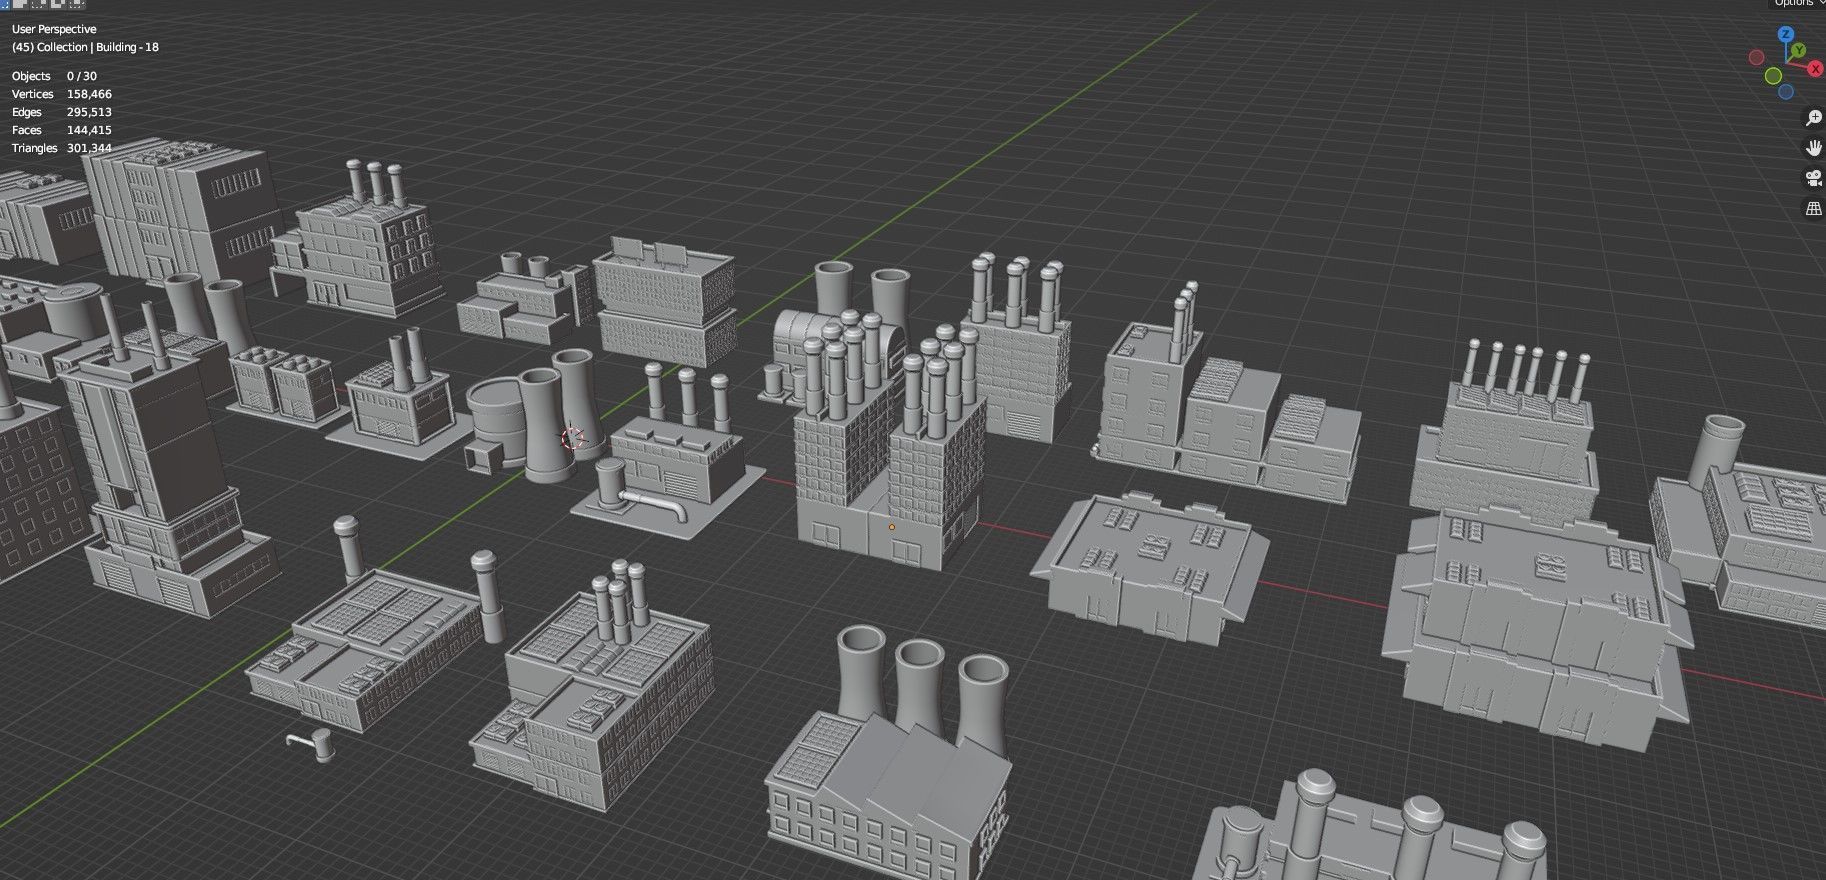Click the Vertices '158,466' value
Viewport: 1826px width, 880px height.
(x=89, y=94)
